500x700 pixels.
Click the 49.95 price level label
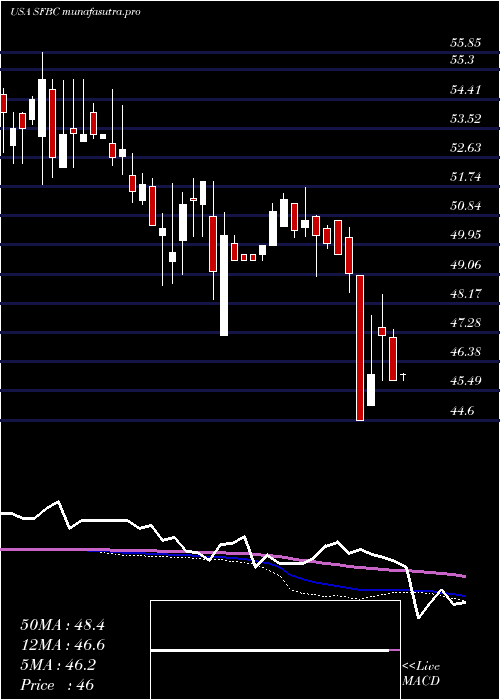(x=466, y=235)
